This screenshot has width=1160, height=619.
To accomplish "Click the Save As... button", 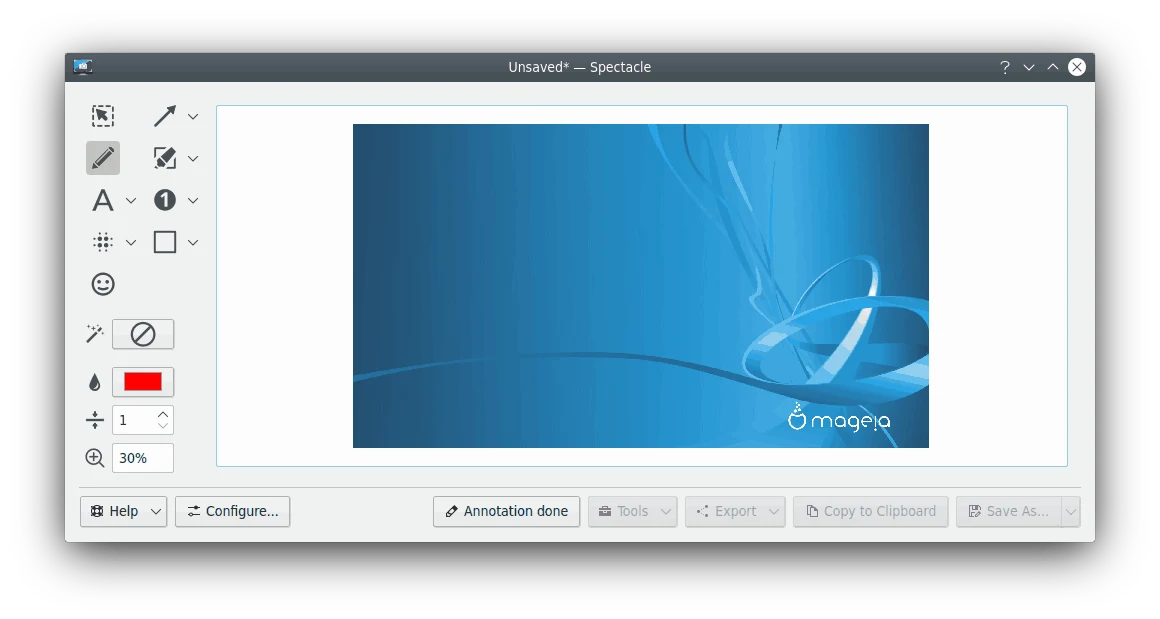I will [1009, 511].
